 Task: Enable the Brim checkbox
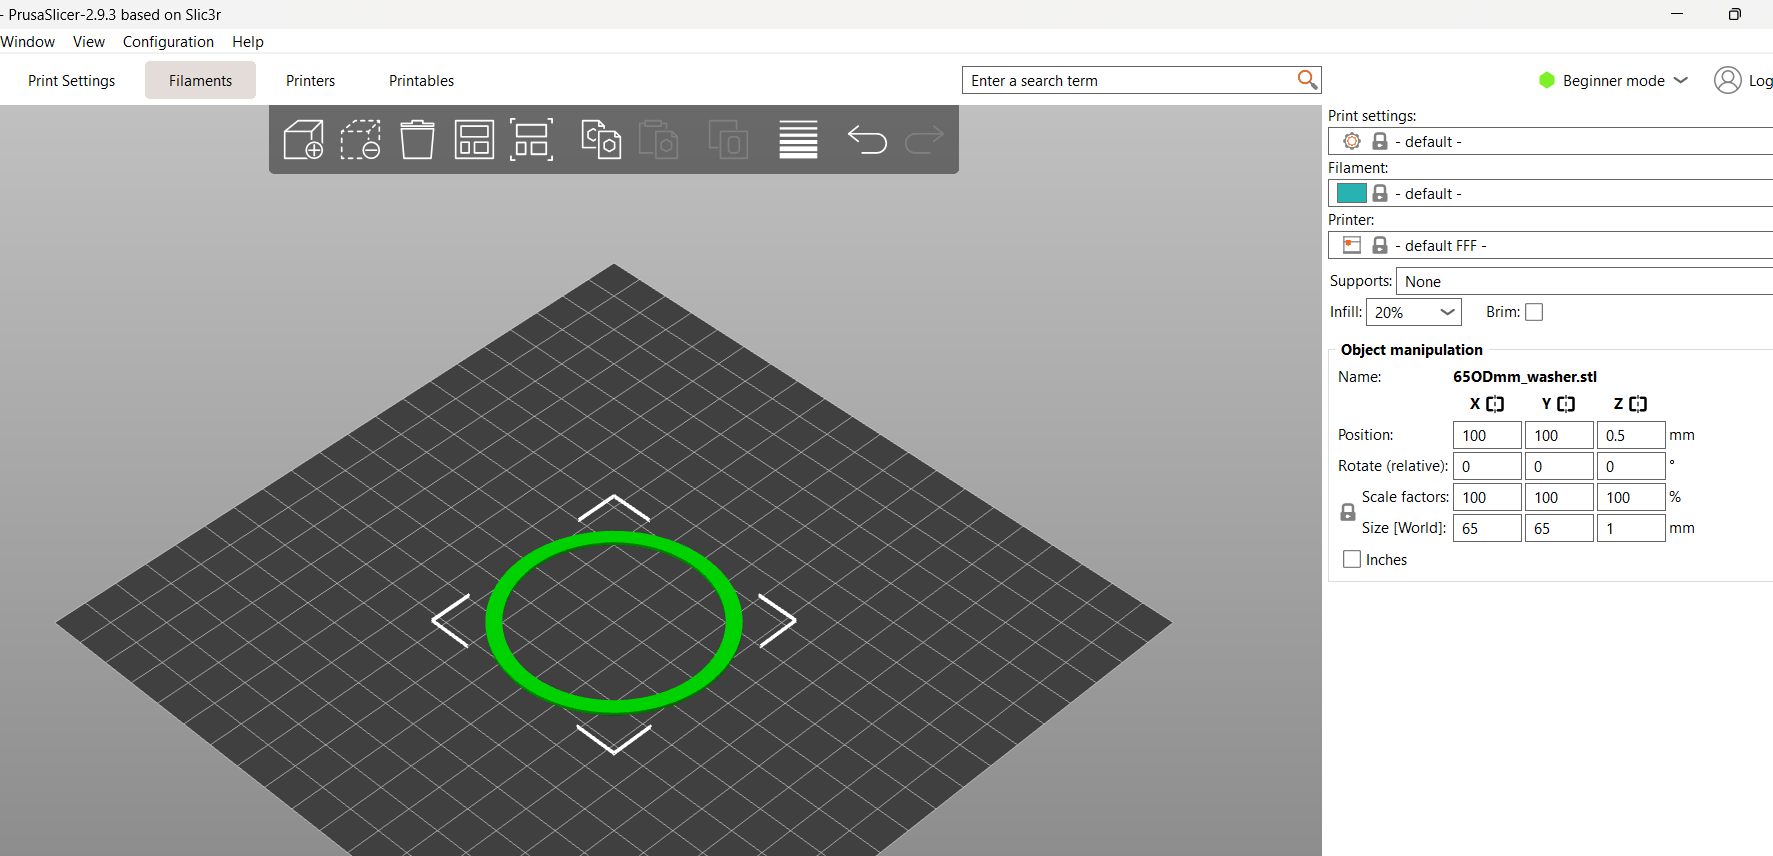click(x=1534, y=312)
